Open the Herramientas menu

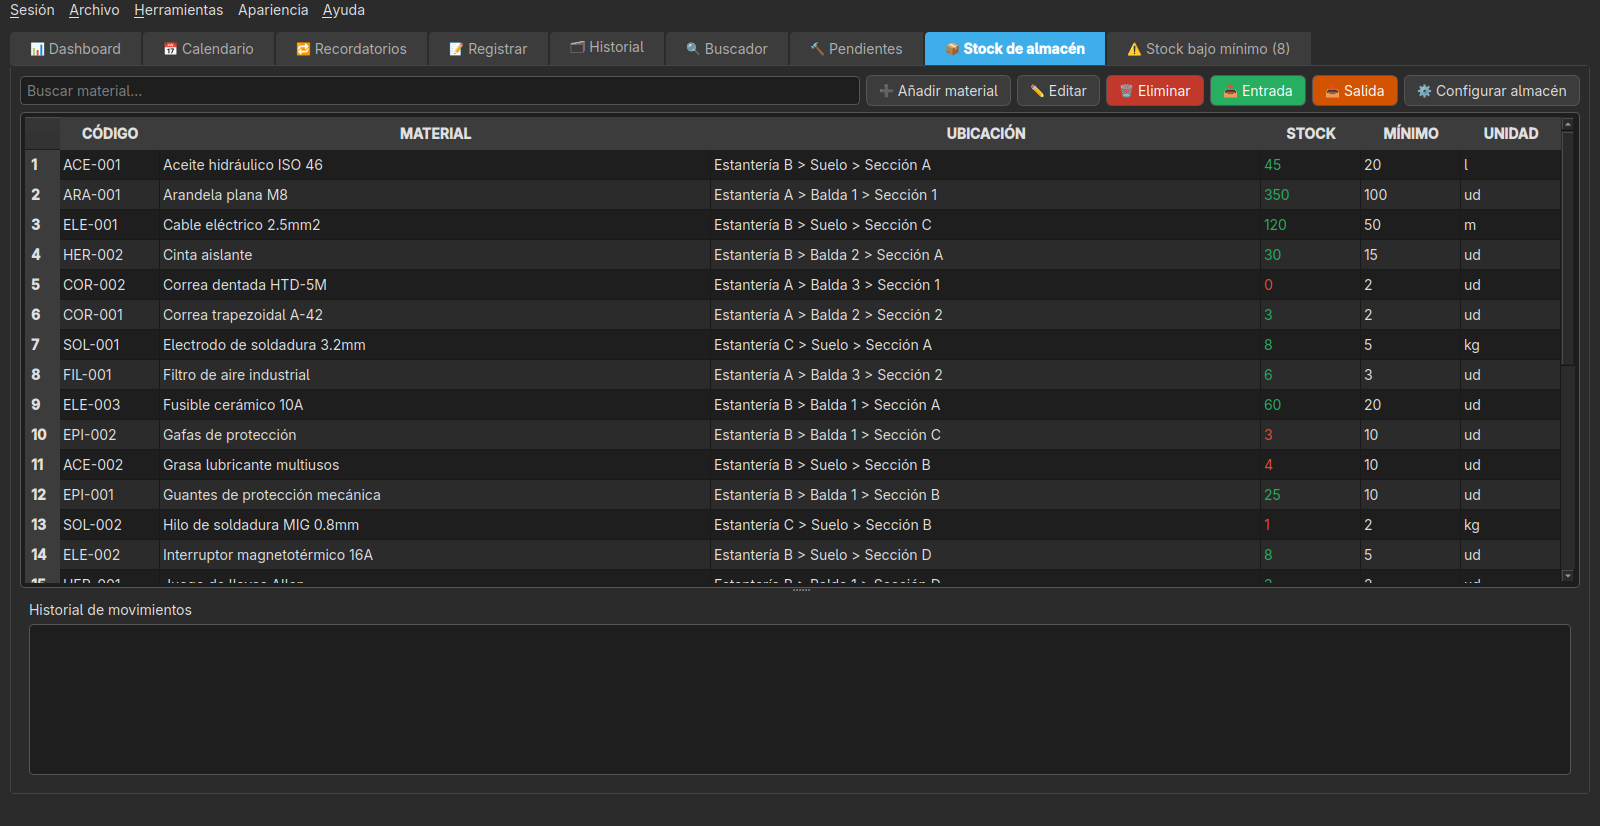tap(179, 10)
